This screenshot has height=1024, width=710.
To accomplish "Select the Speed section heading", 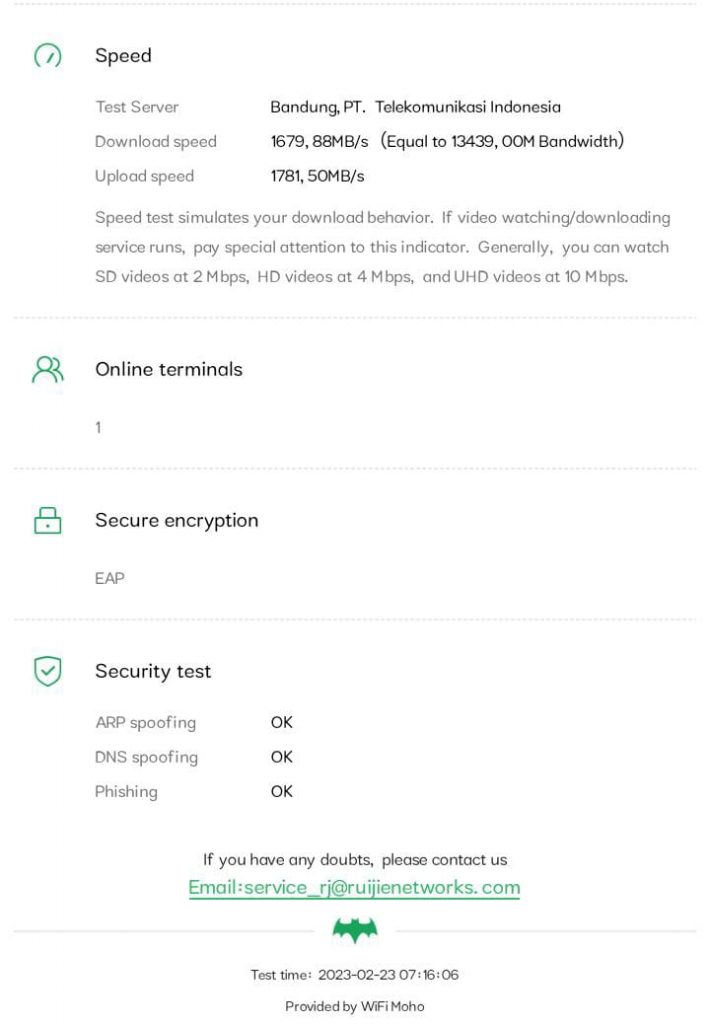I will coord(123,56).
